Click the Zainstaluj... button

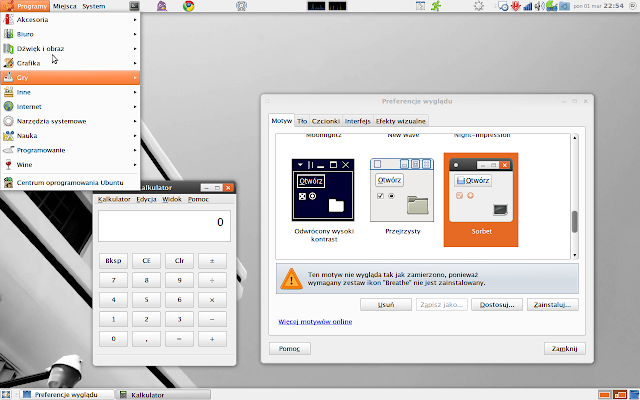(553, 304)
